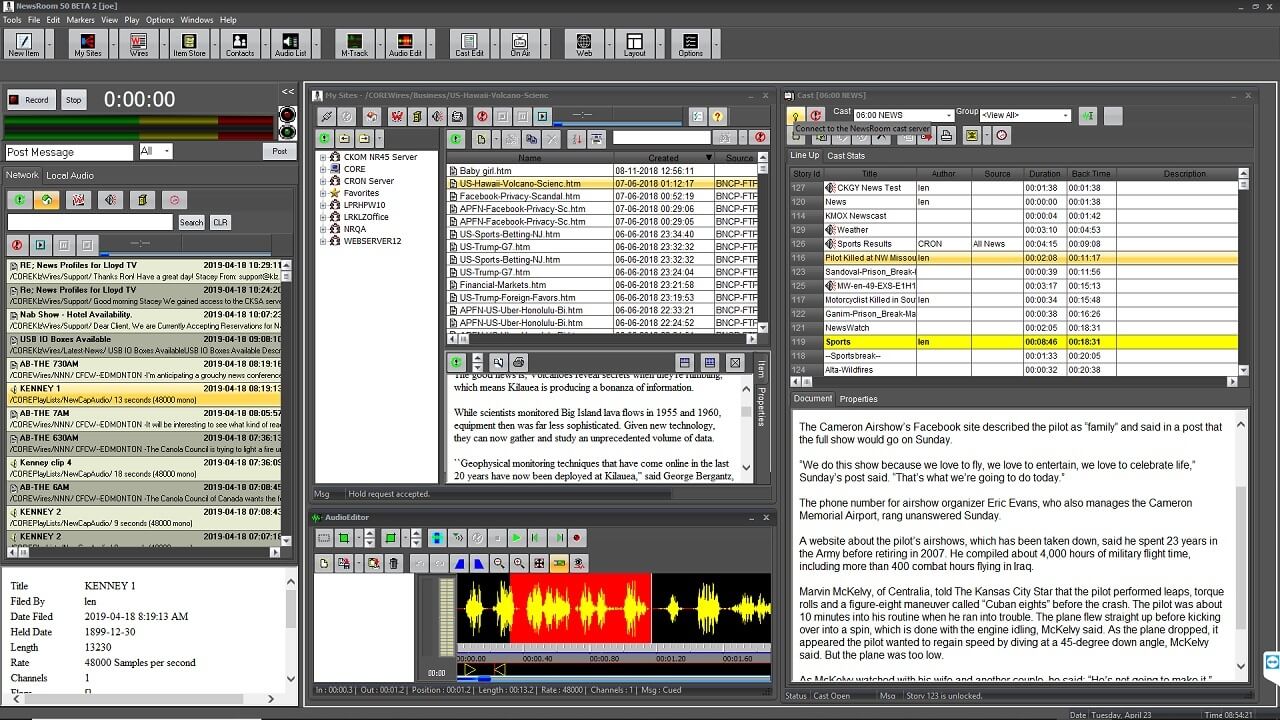
Task: Open the Markers menu
Action: click(x=80, y=20)
